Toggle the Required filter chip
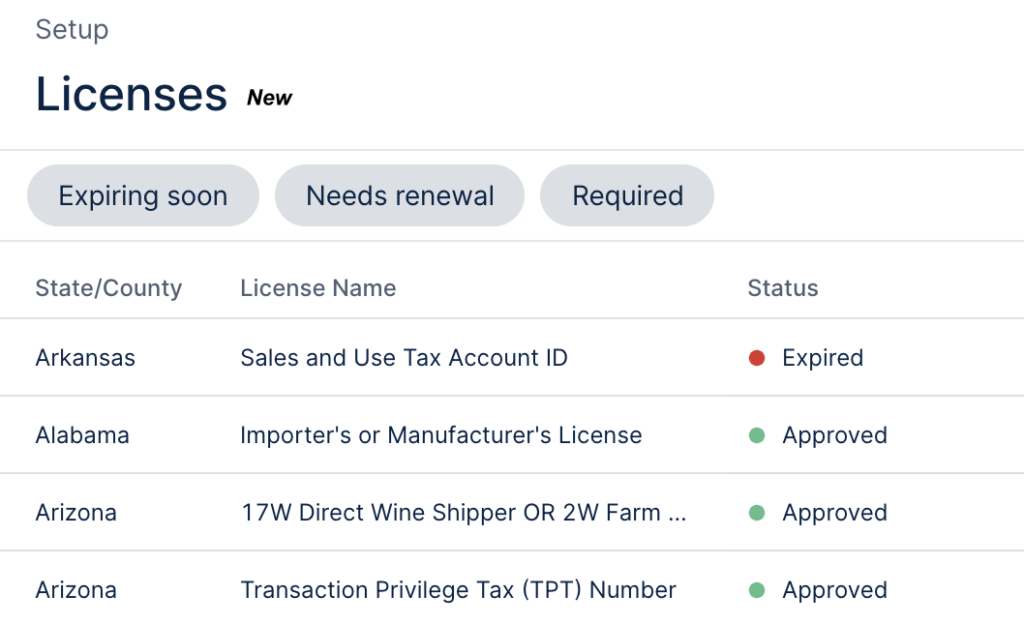1024x625 pixels. point(627,196)
